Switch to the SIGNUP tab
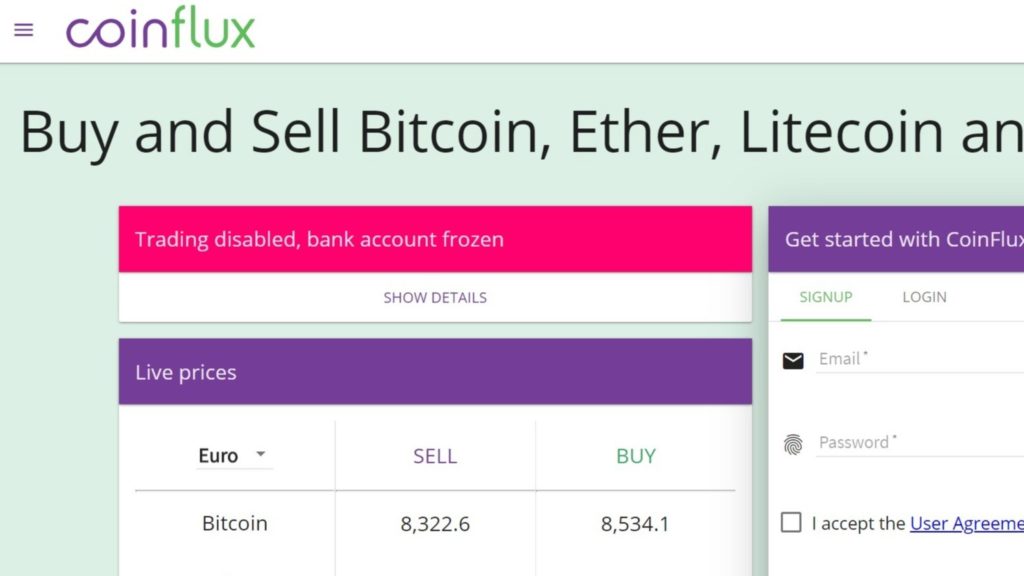1024x576 pixels. click(825, 297)
